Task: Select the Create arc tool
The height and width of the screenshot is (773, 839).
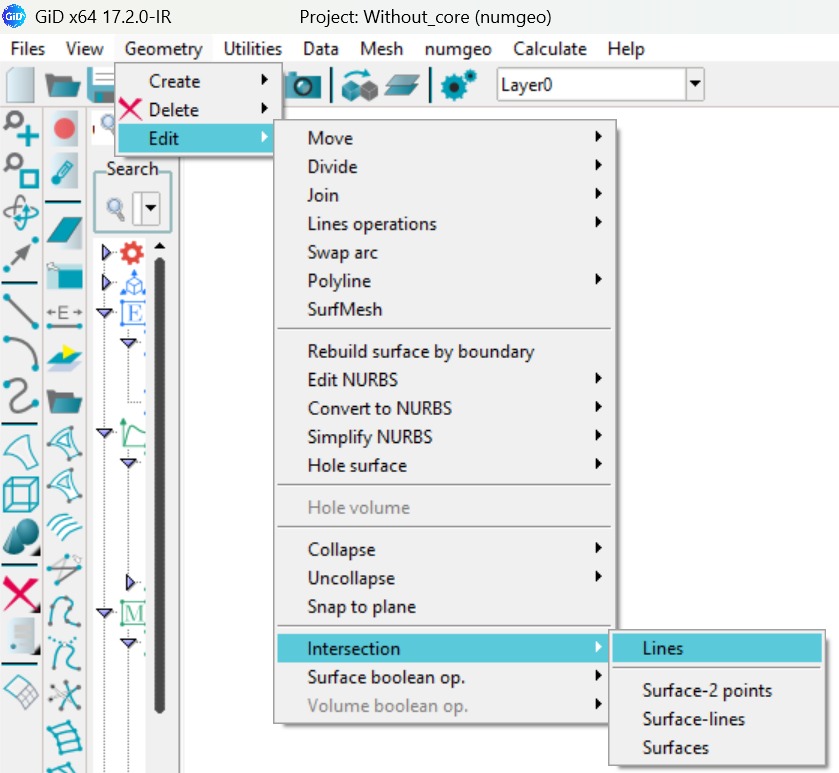Action: tap(20, 352)
